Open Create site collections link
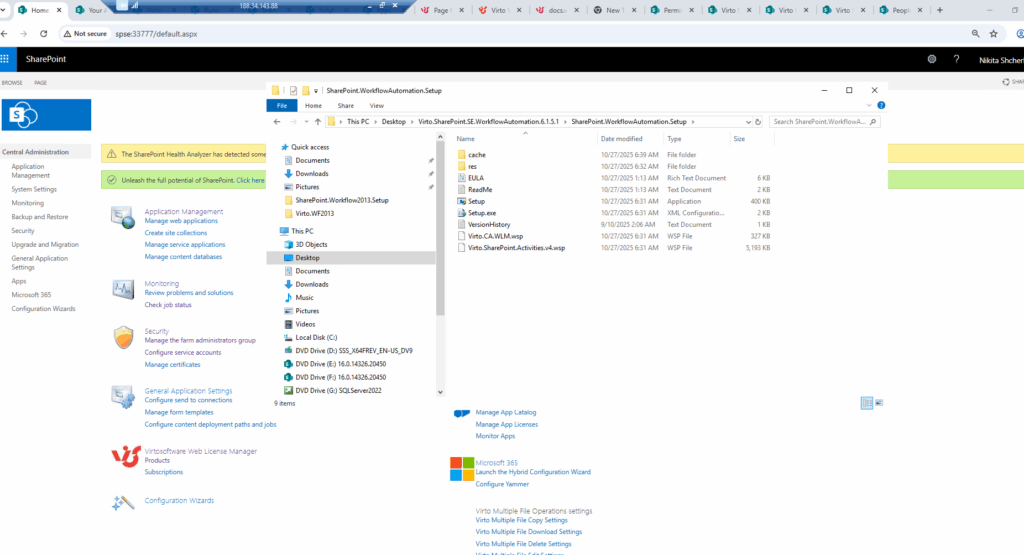Viewport: 1024px width, 555px height. click(x=176, y=232)
